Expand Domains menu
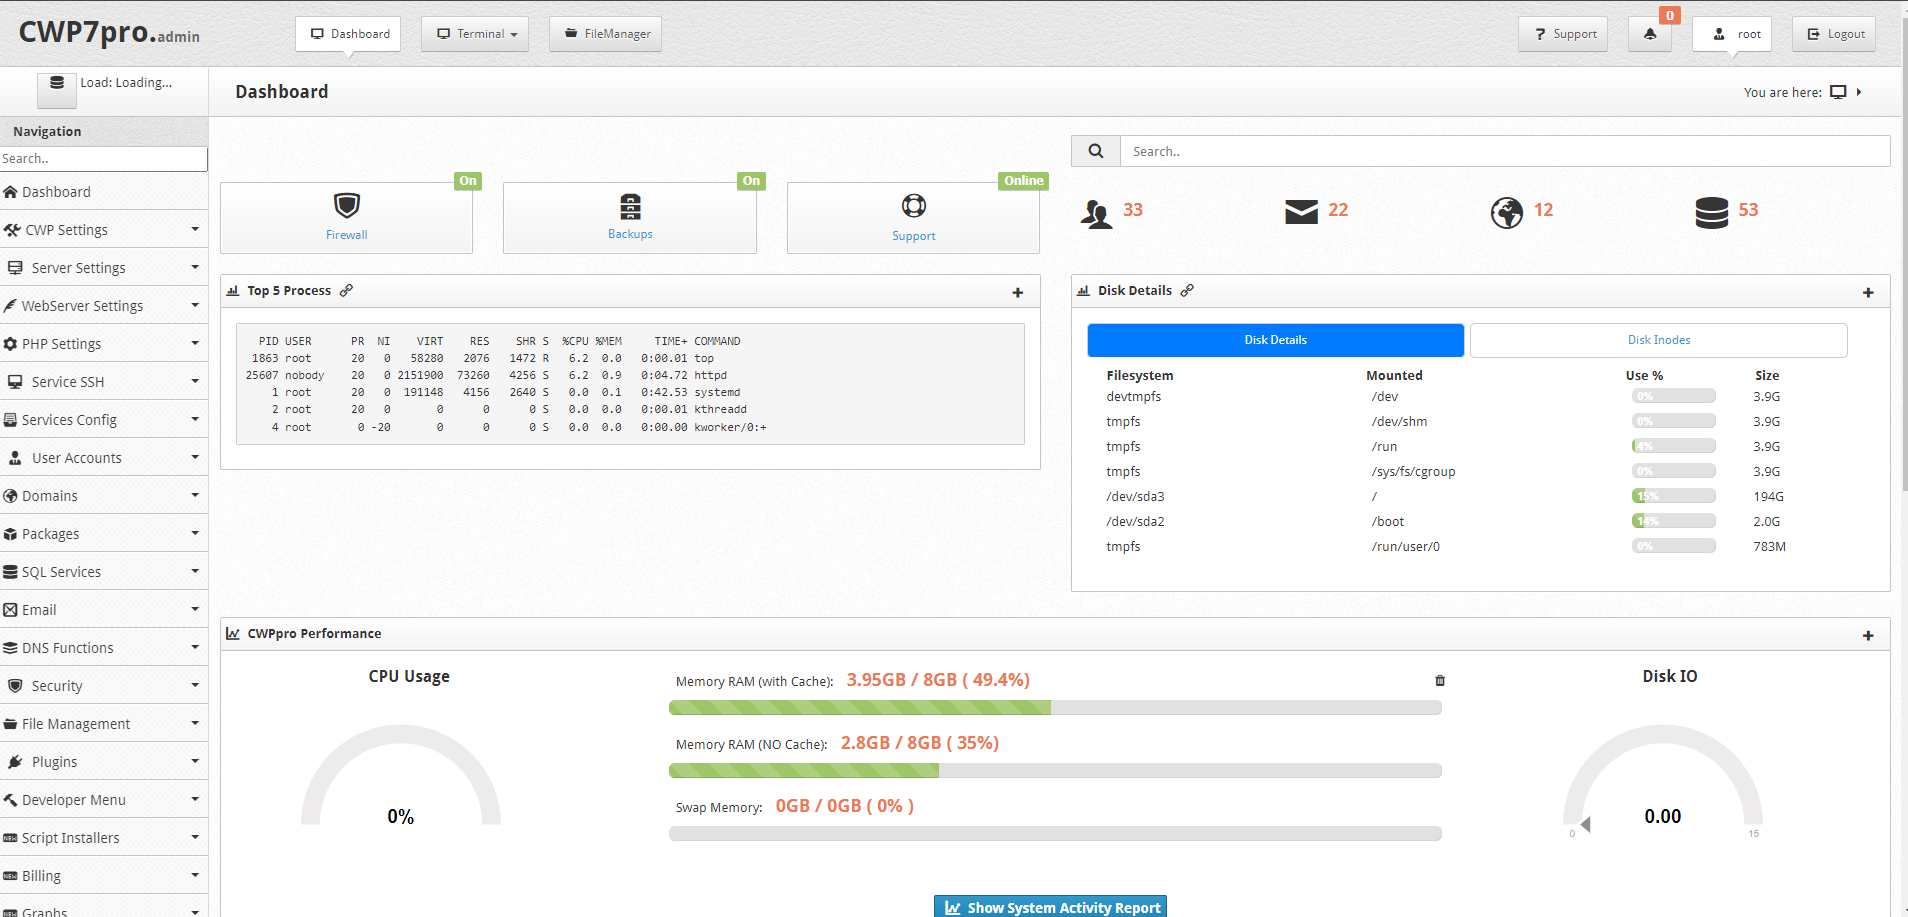 click(x=104, y=496)
